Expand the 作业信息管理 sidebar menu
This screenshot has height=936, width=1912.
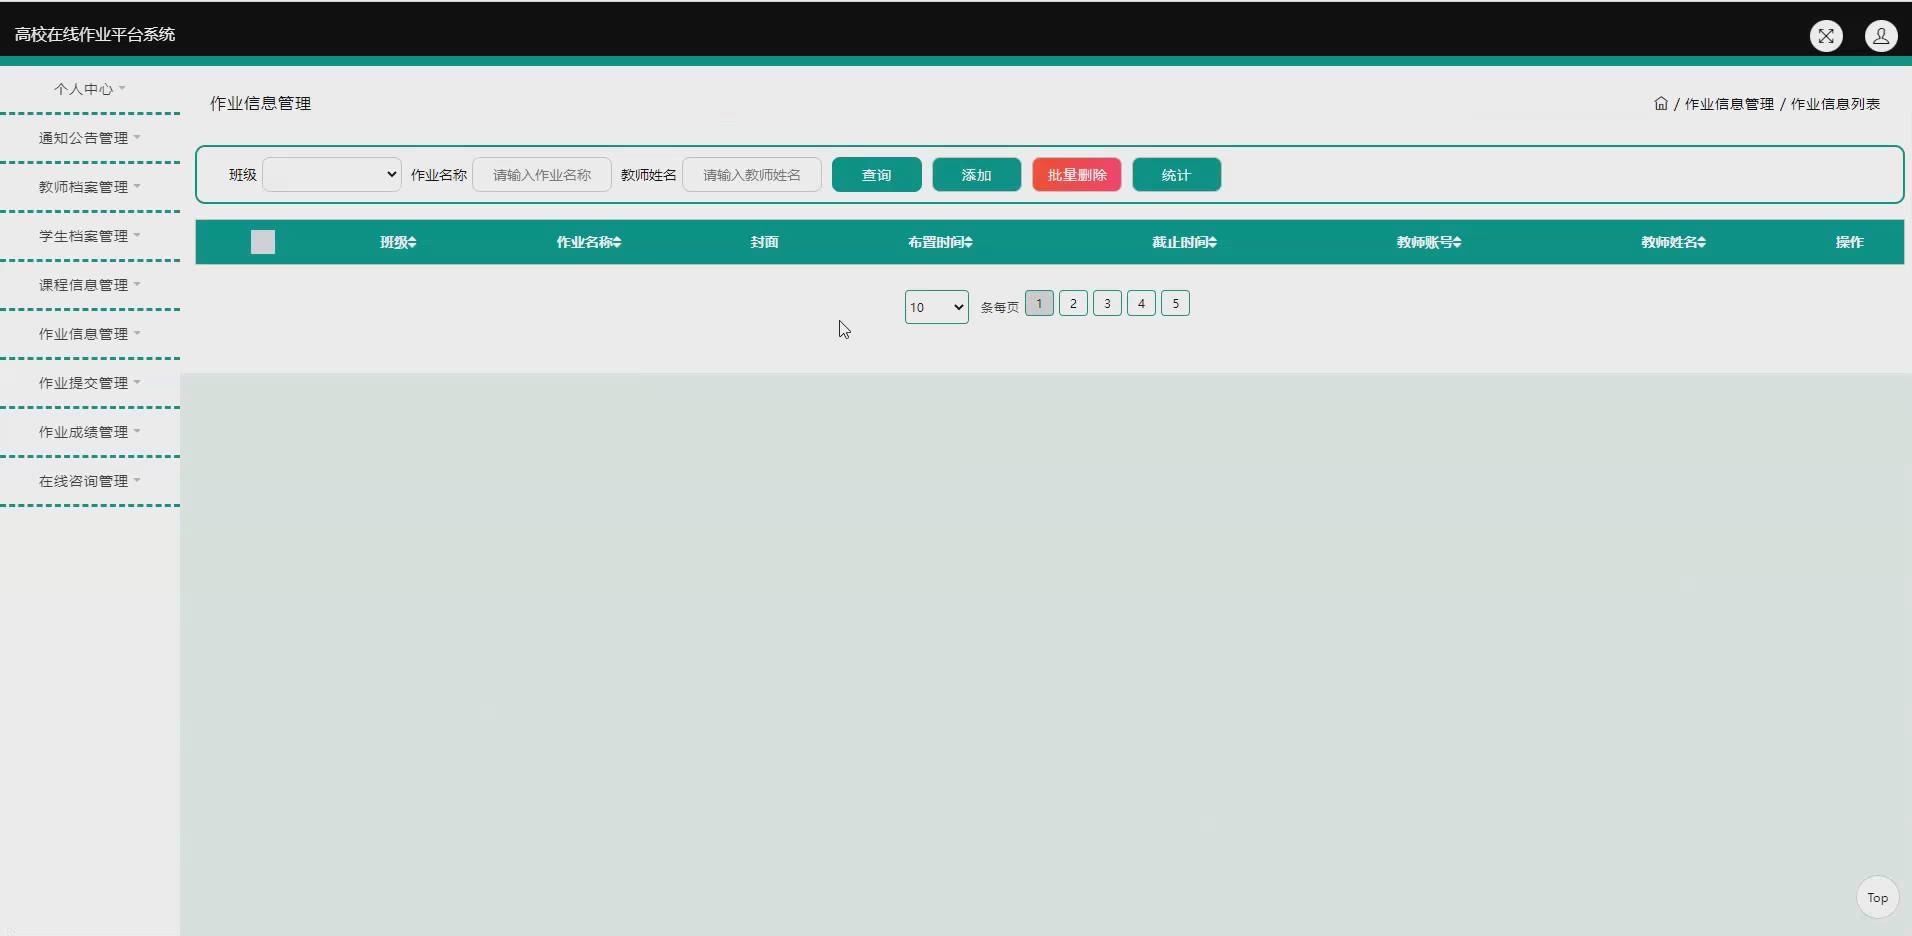[x=90, y=334]
